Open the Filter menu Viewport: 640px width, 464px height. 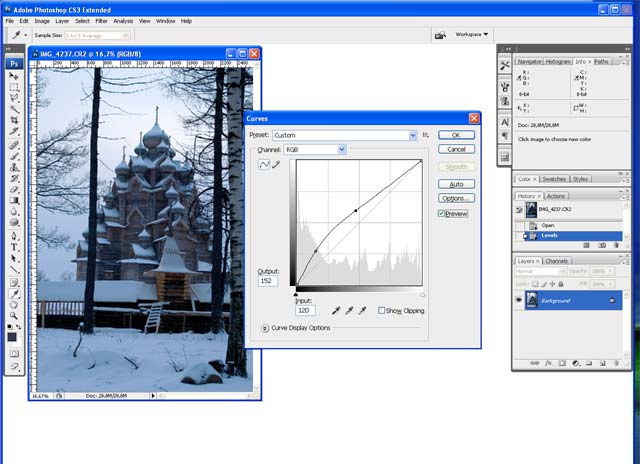click(101, 20)
